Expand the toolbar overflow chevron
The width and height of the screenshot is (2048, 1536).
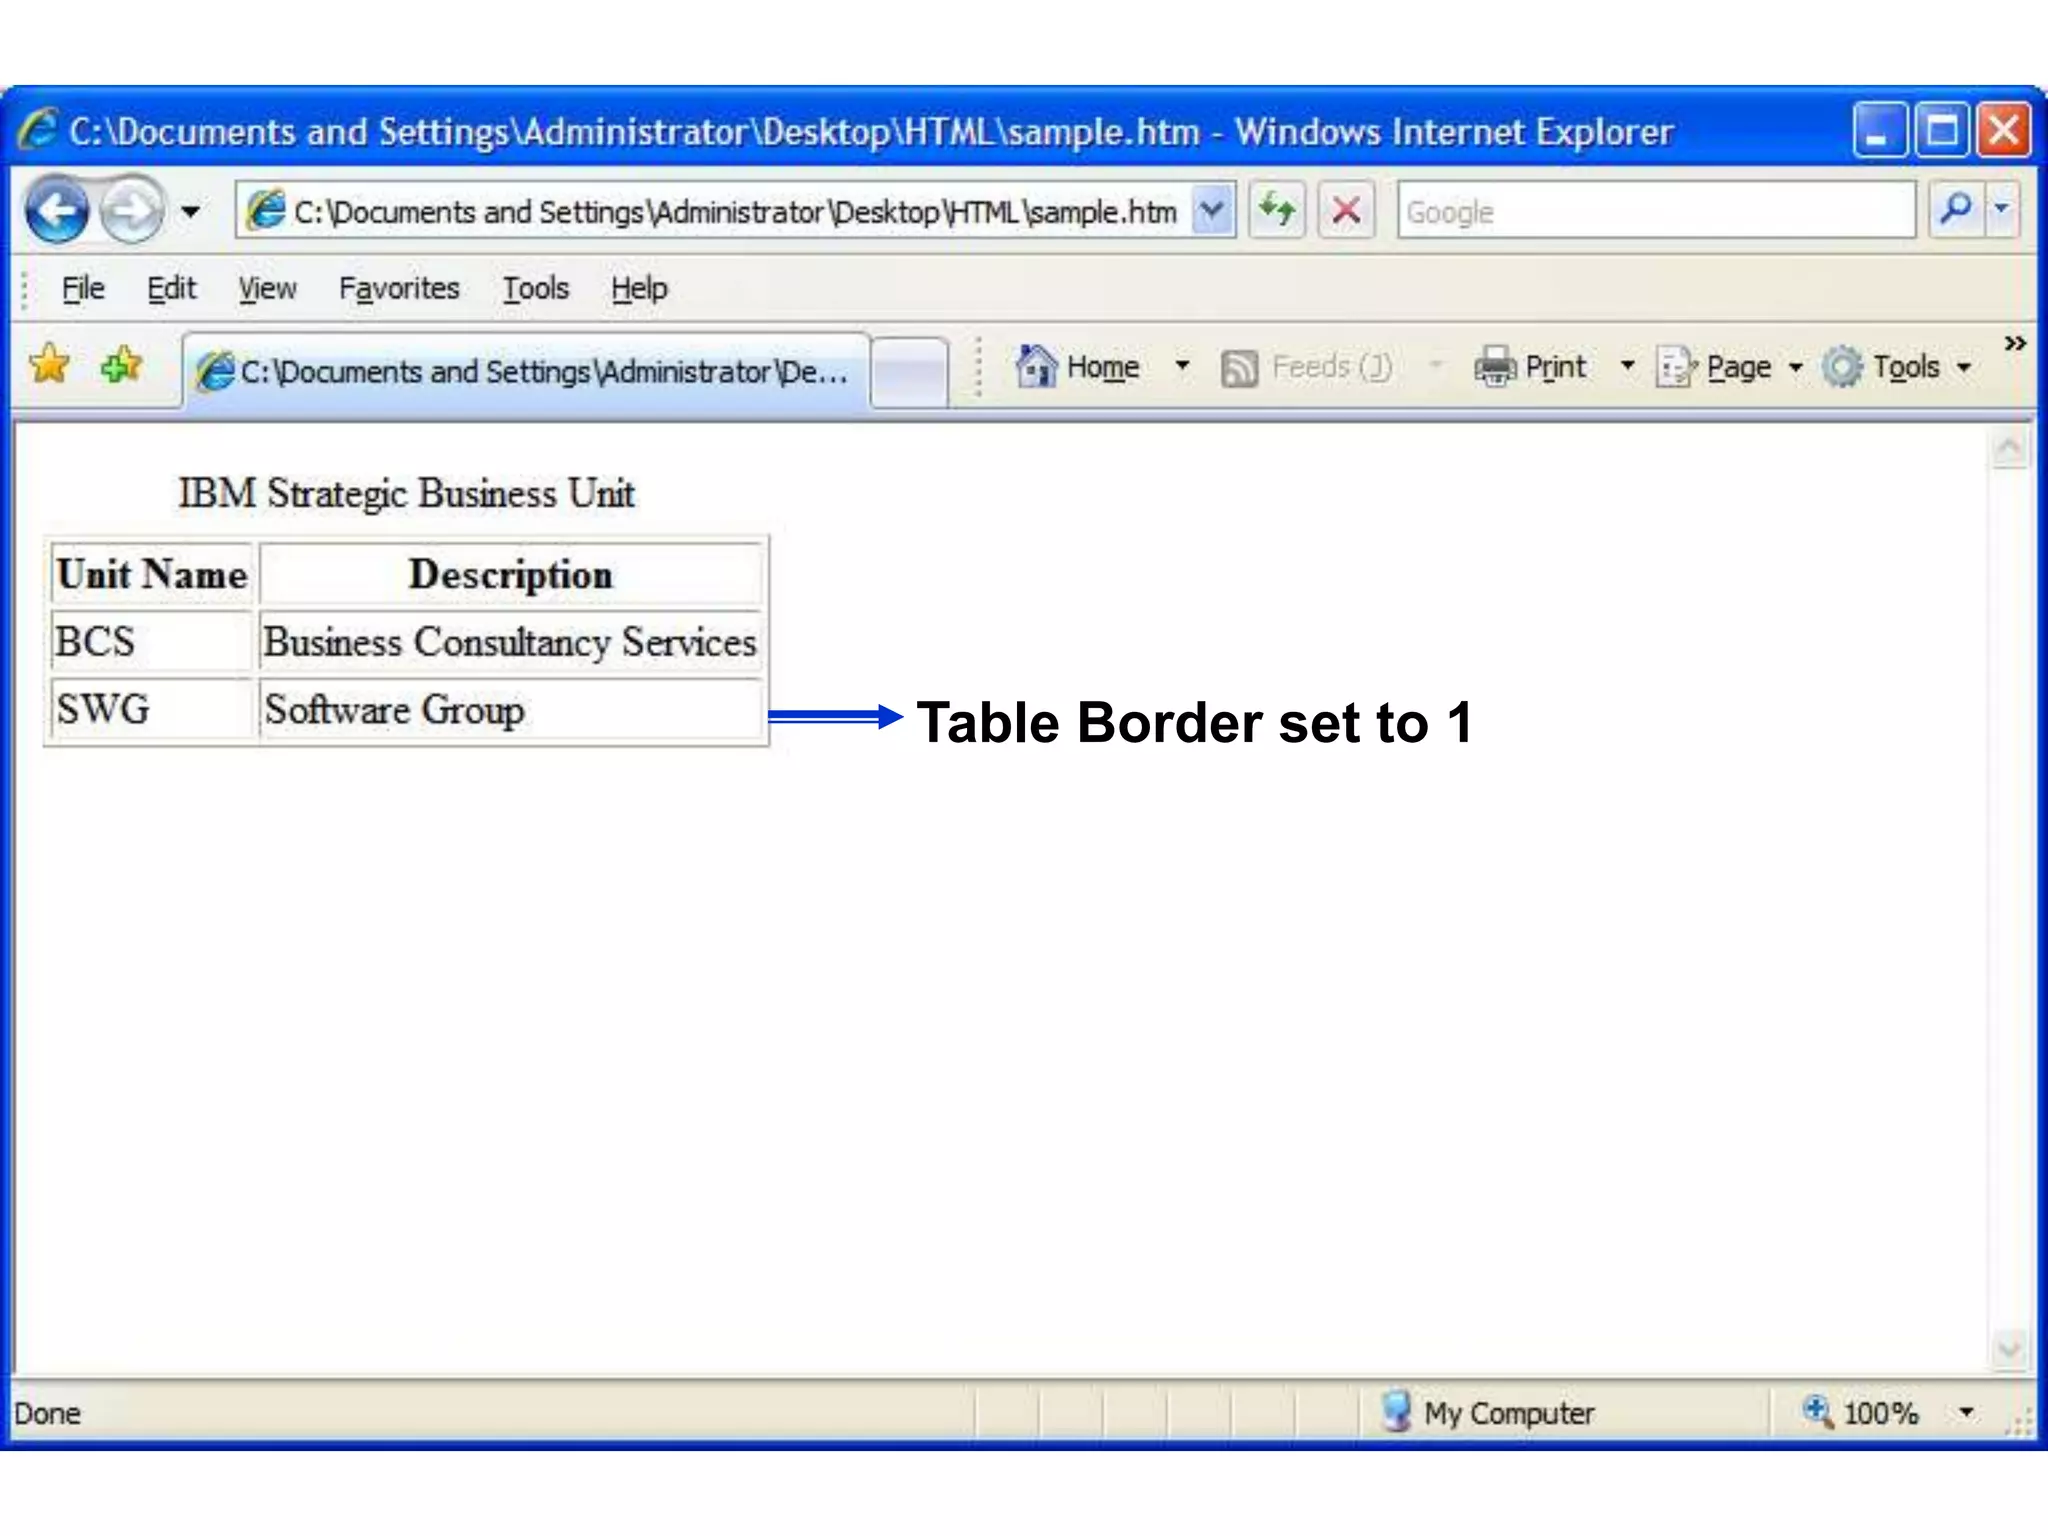coord(2015,344)
